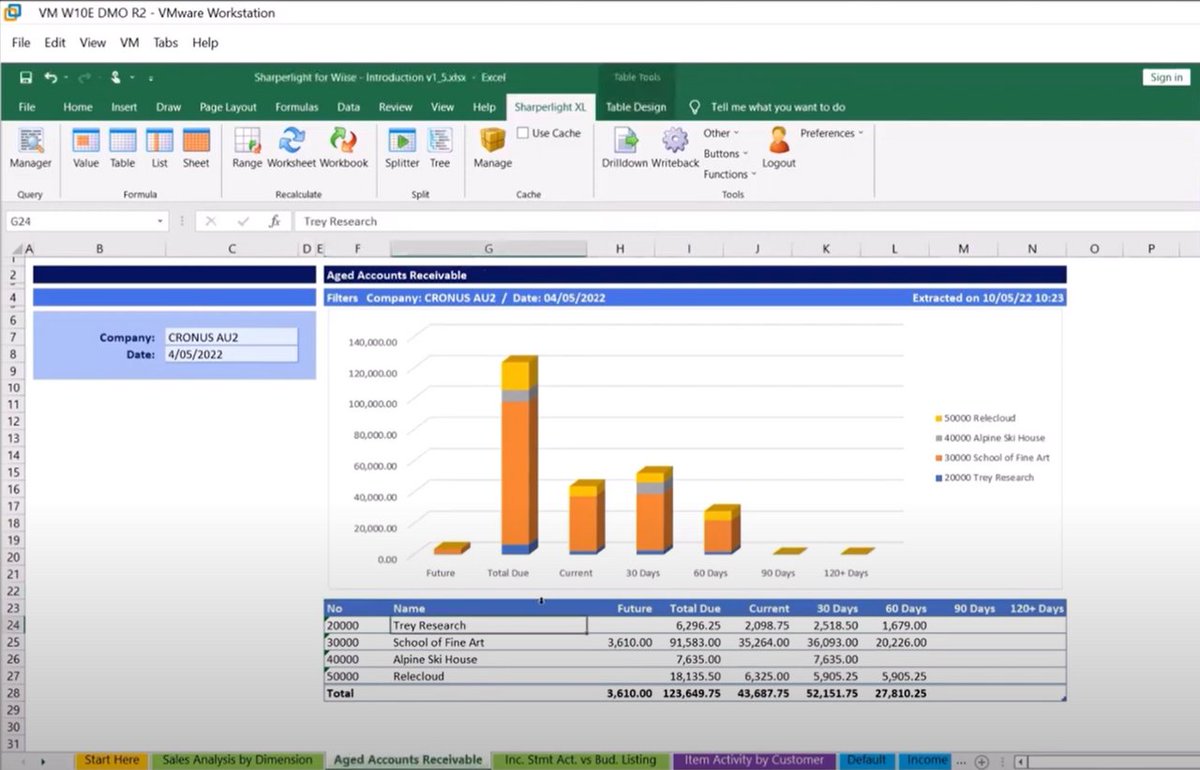Recalculate the Worksheet
The image size is (1200, 770).
point(291,148)
